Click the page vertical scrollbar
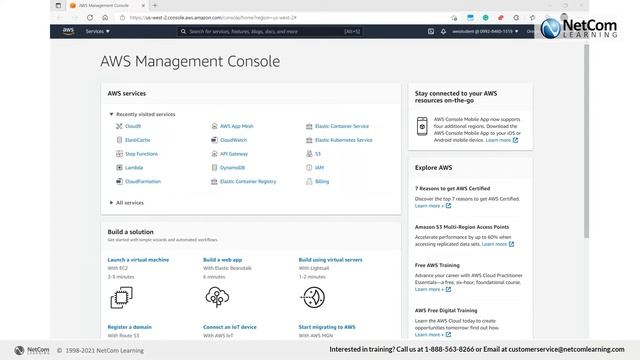This screenshot has width=640, height=360. (587, 141)
